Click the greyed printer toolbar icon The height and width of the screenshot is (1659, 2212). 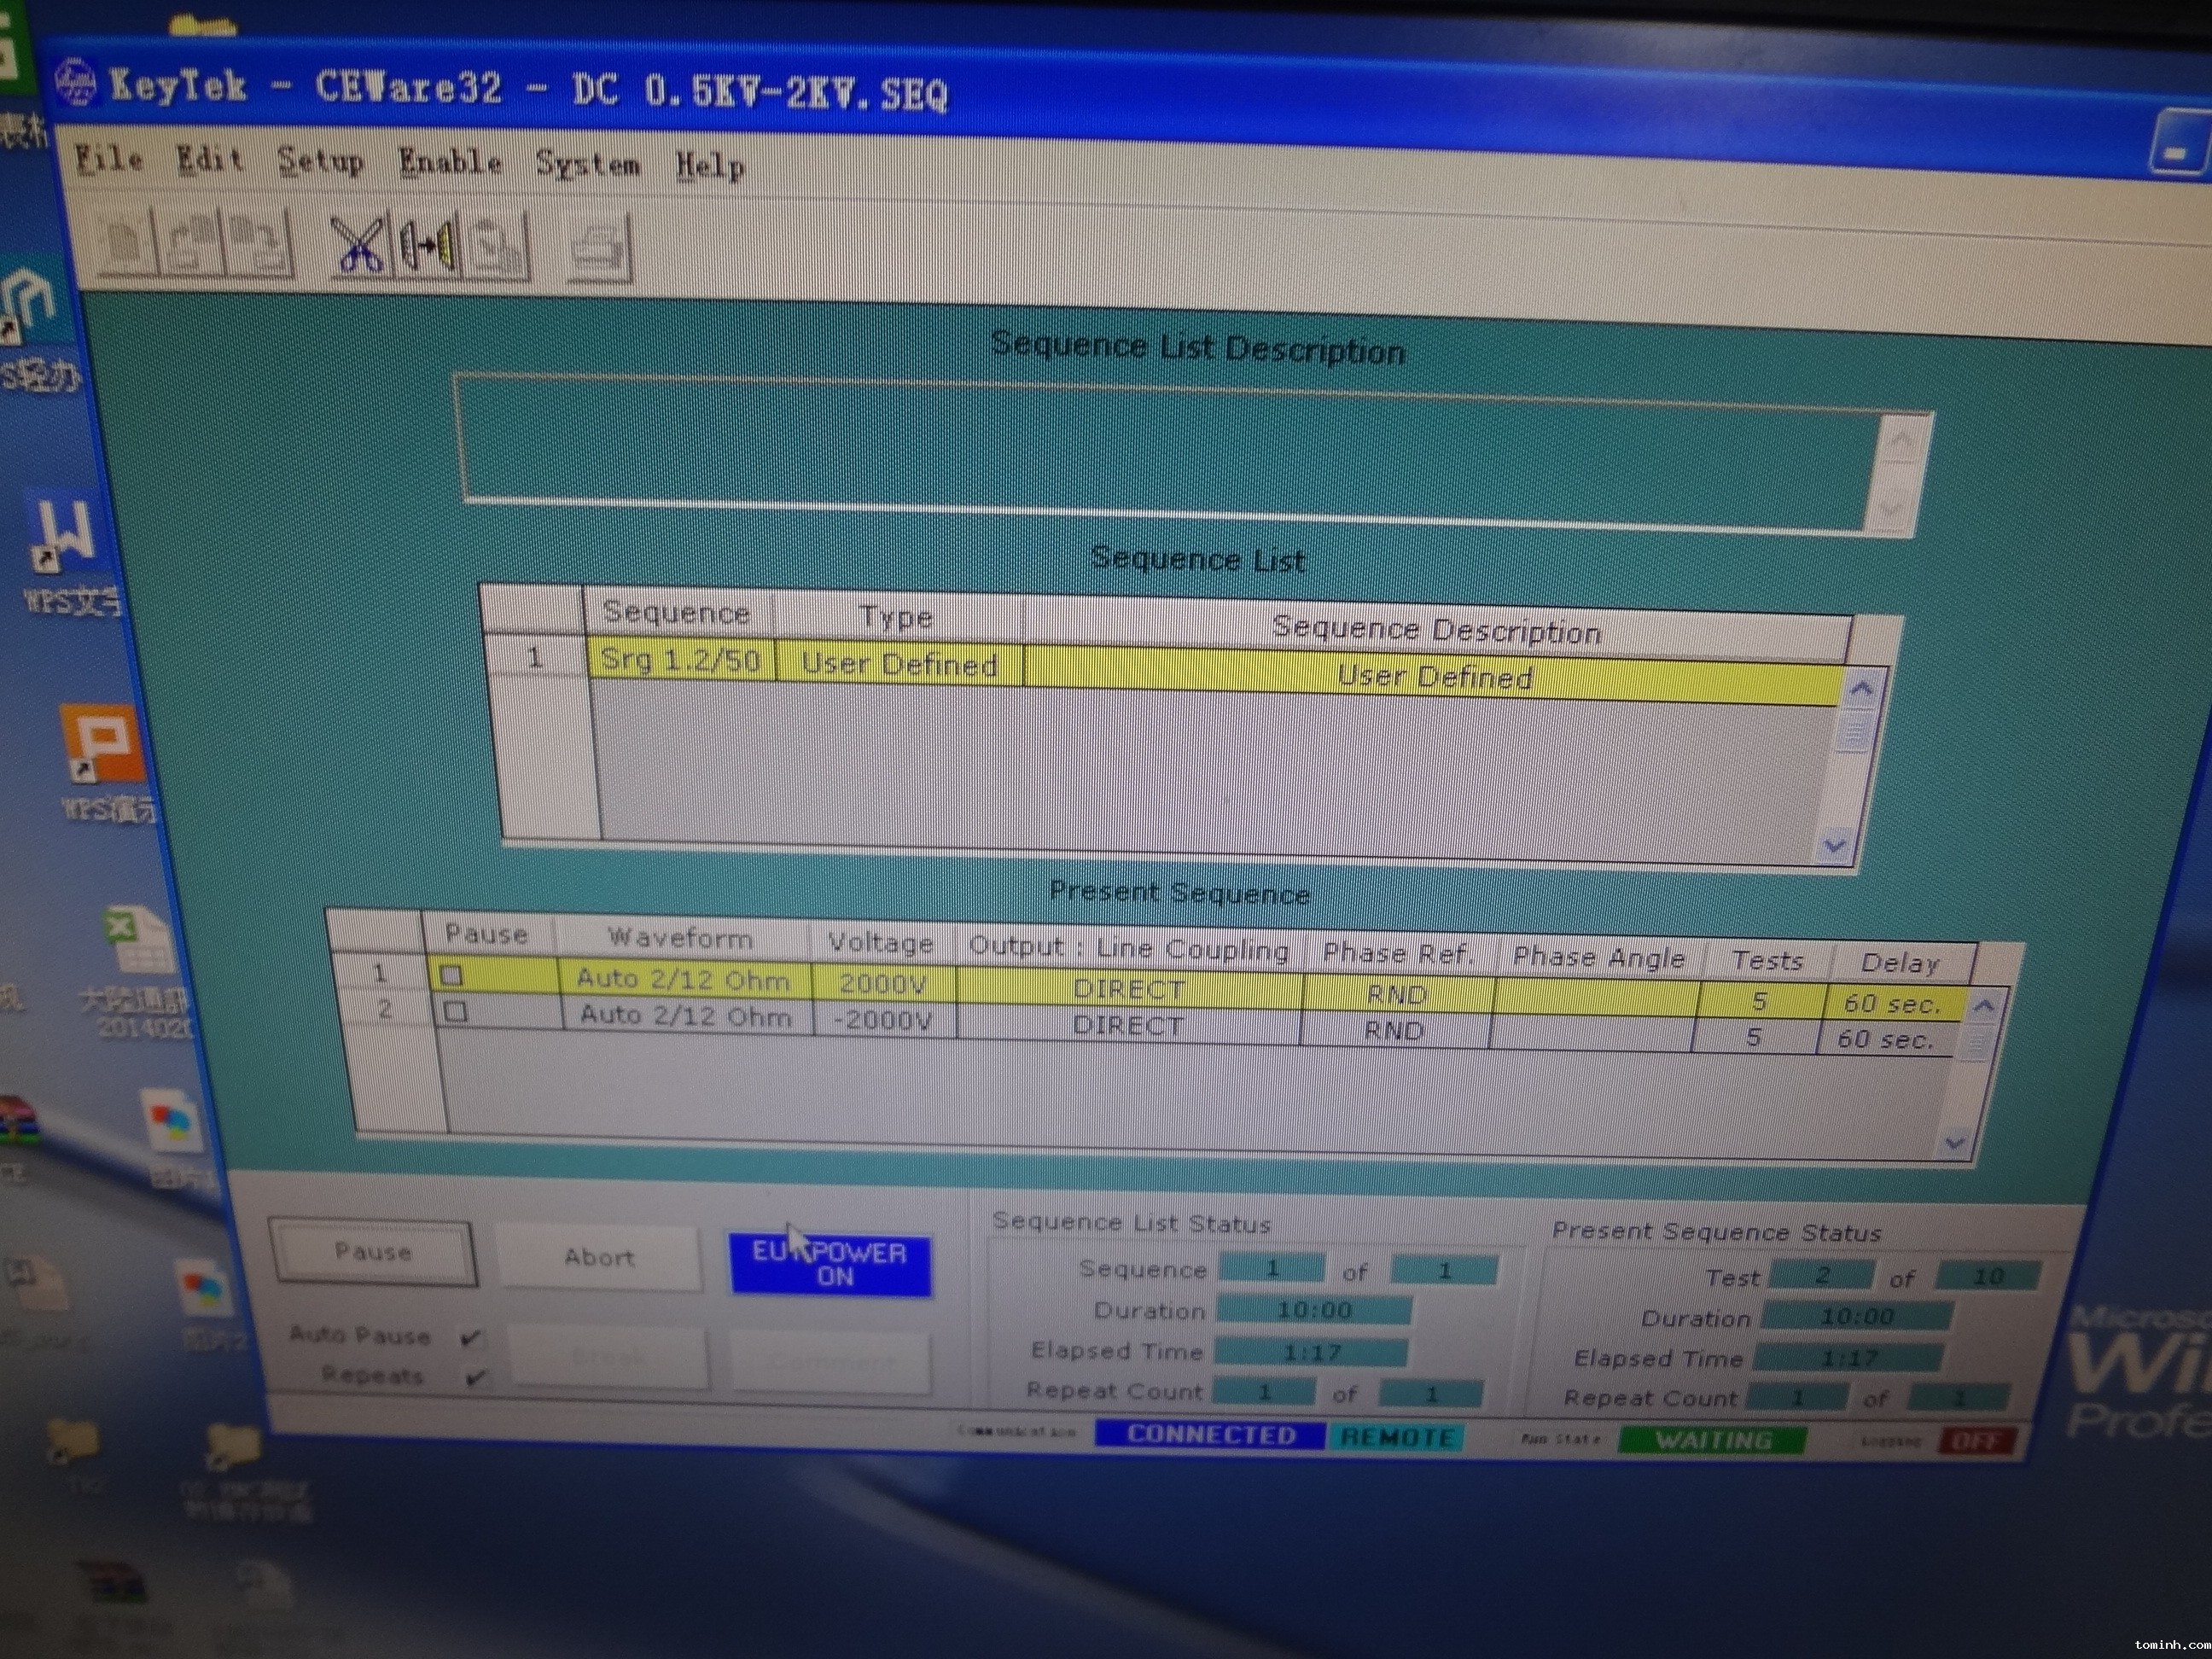[600, 248]
